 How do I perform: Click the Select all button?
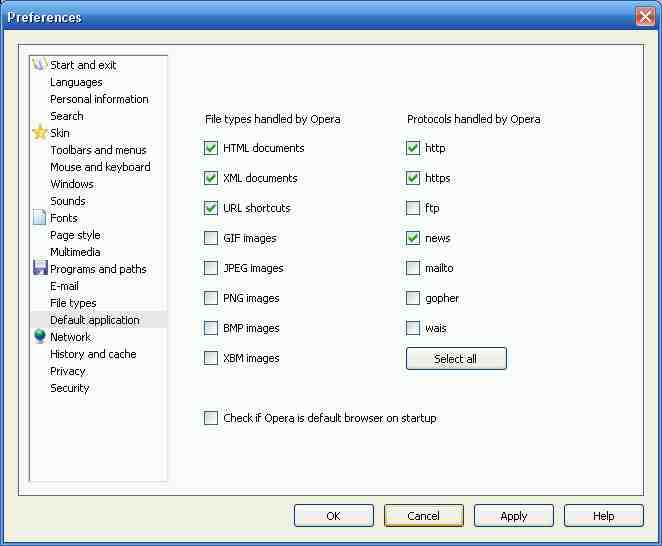456,359
